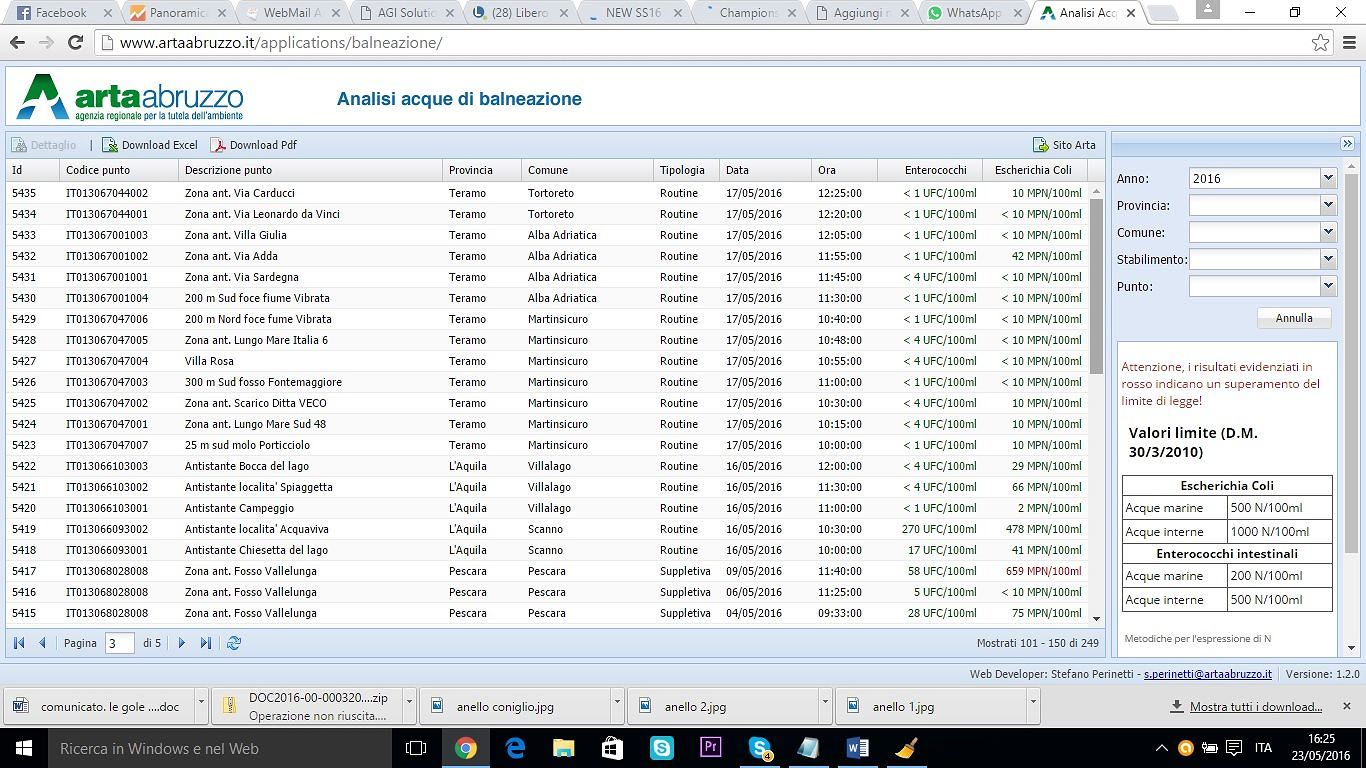1366x768 pixels.
Task: Collapse the right filter panel
Action: (1346, 144)
